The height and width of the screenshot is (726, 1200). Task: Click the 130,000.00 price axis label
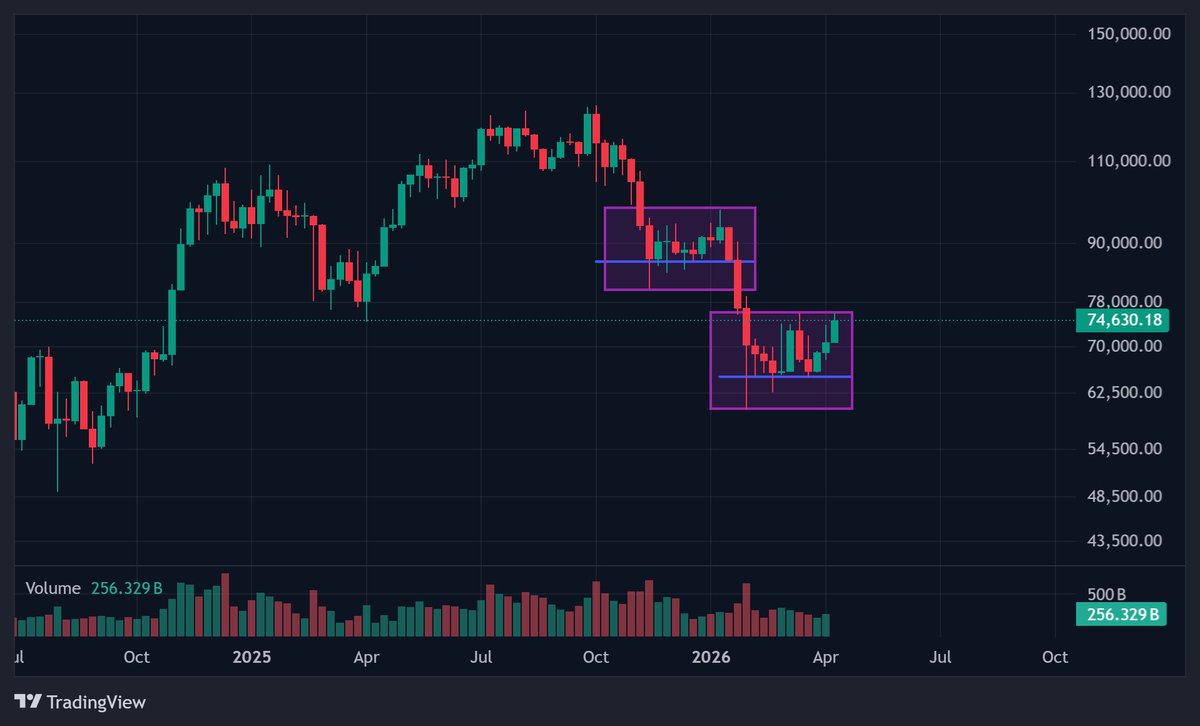(x=1129, y=92)
